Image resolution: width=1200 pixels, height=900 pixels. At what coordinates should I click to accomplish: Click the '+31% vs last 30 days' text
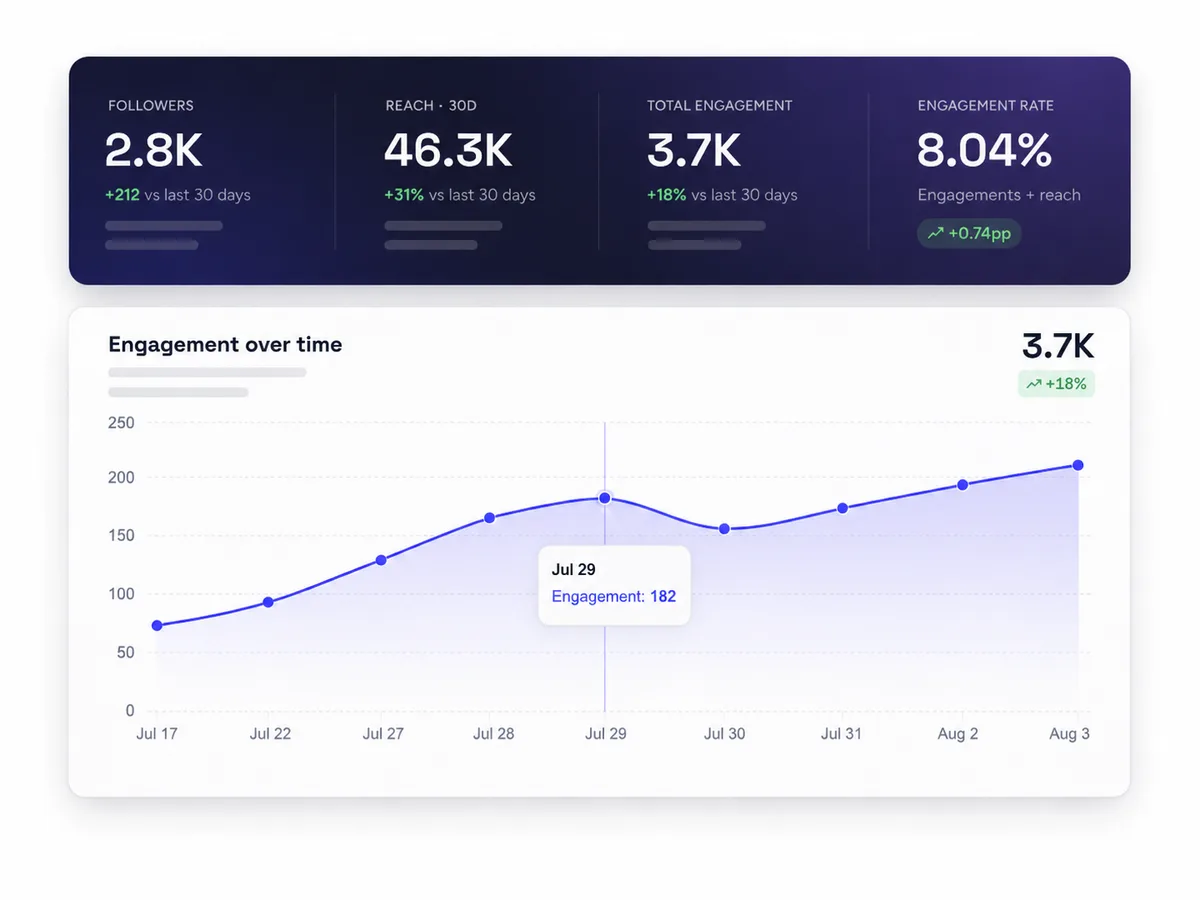[x=460, y=195]
